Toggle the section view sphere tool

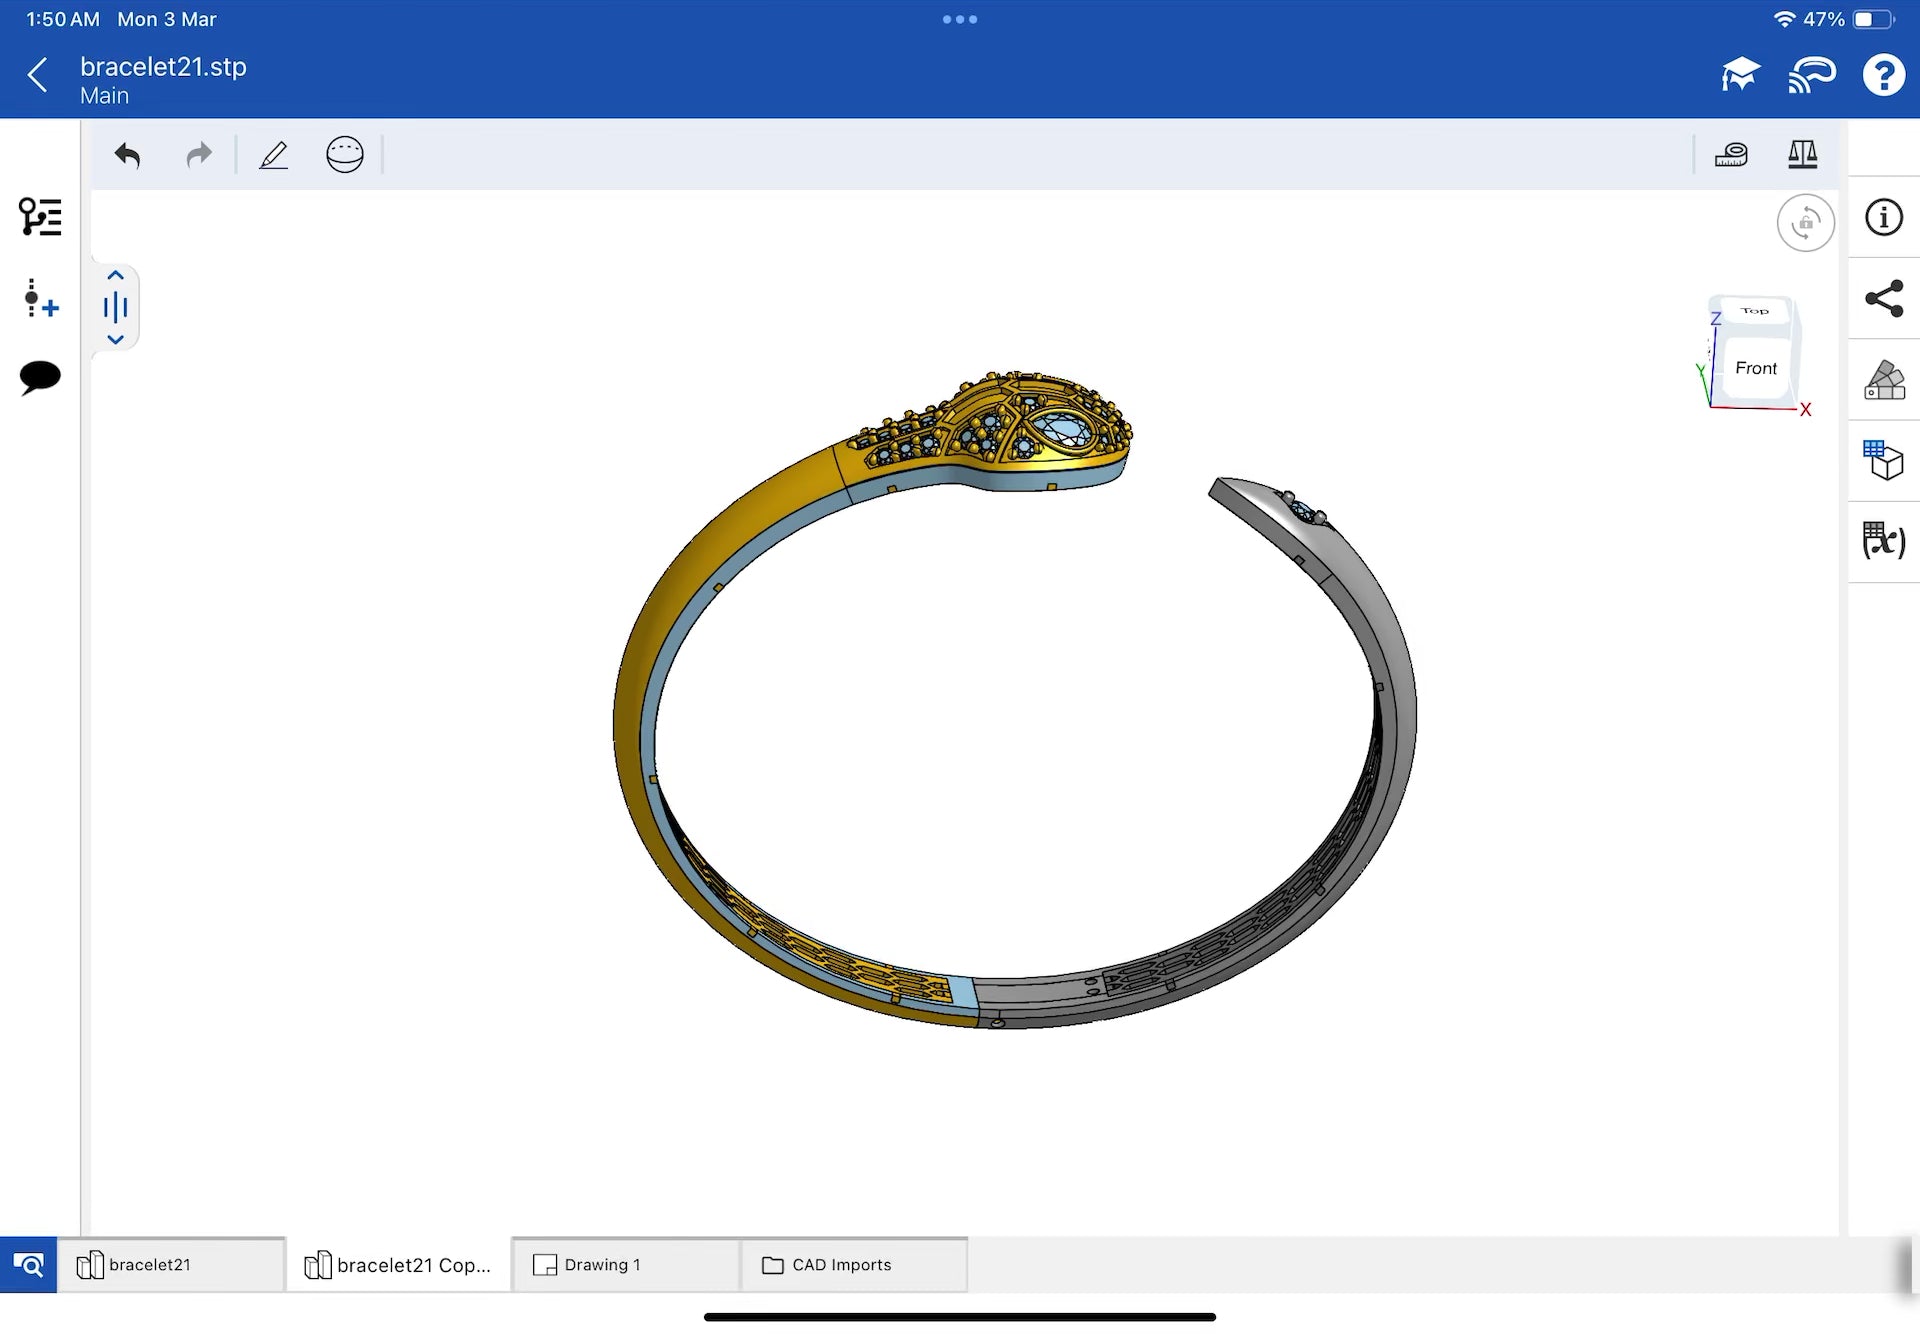pyautogui.click(x=345, y=155)
